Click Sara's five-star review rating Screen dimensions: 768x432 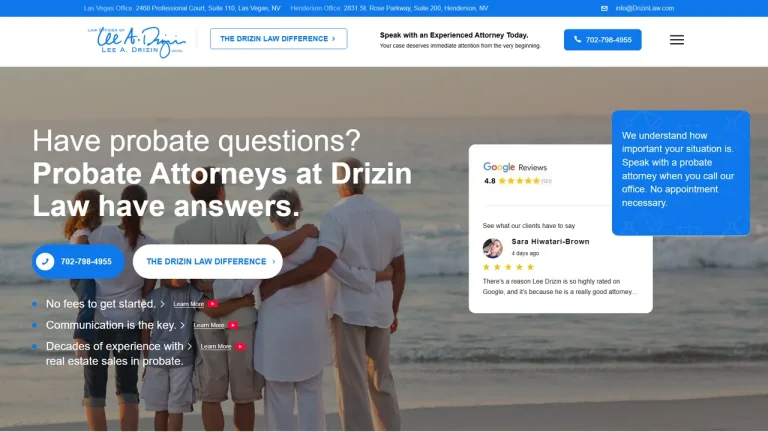pos(508,267)
